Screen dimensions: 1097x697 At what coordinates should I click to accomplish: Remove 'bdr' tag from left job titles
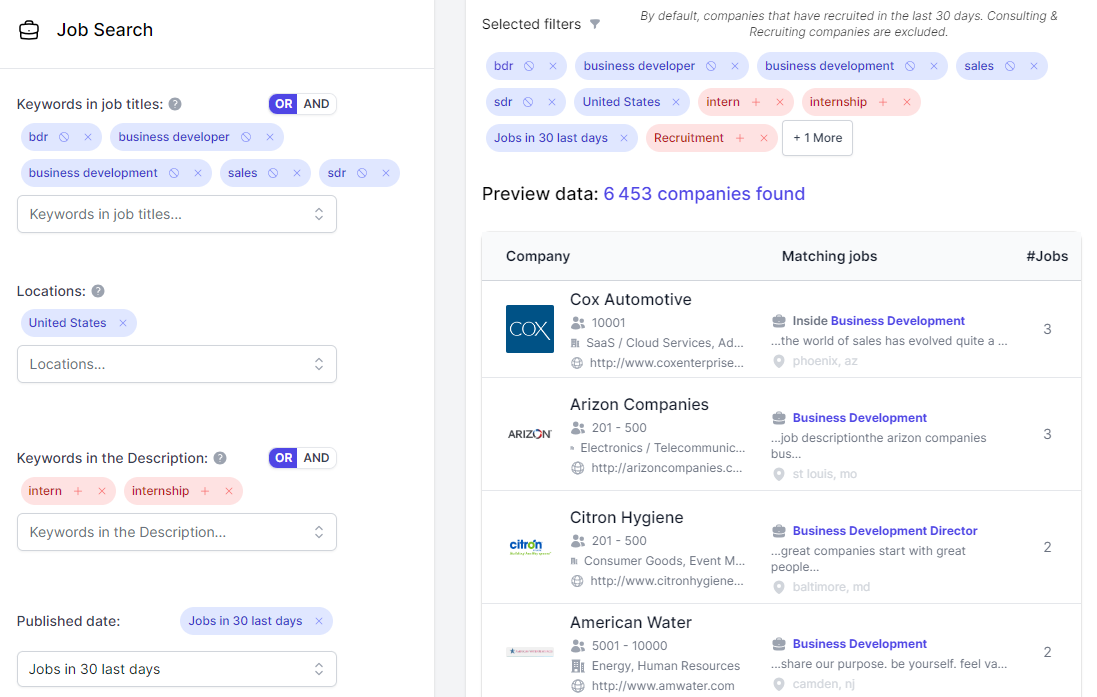[x=88, y=137]
